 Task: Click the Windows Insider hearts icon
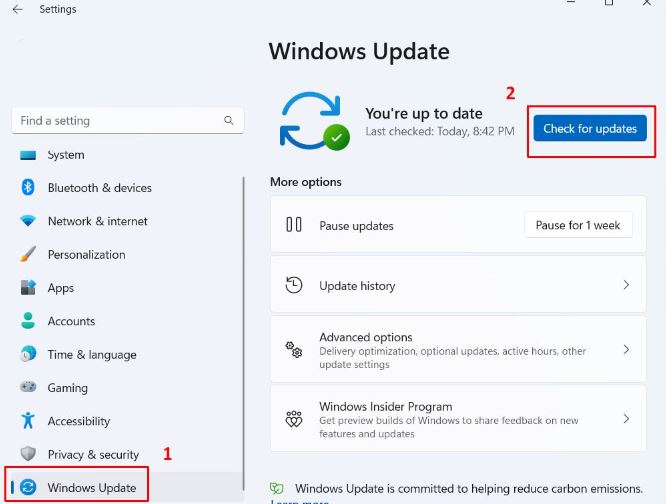(x=293, y=419)
